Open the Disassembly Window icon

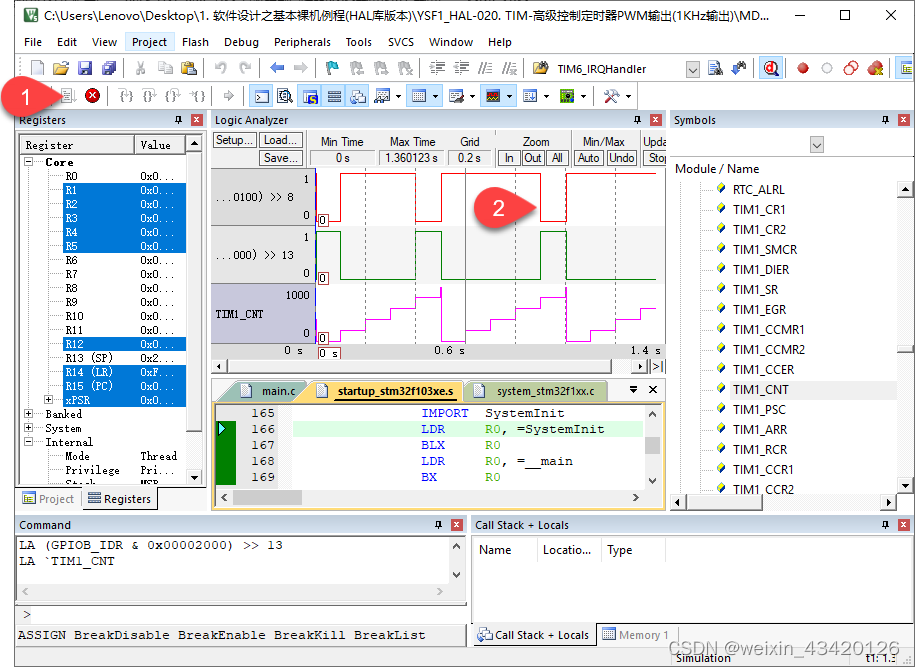coord(285,96)
